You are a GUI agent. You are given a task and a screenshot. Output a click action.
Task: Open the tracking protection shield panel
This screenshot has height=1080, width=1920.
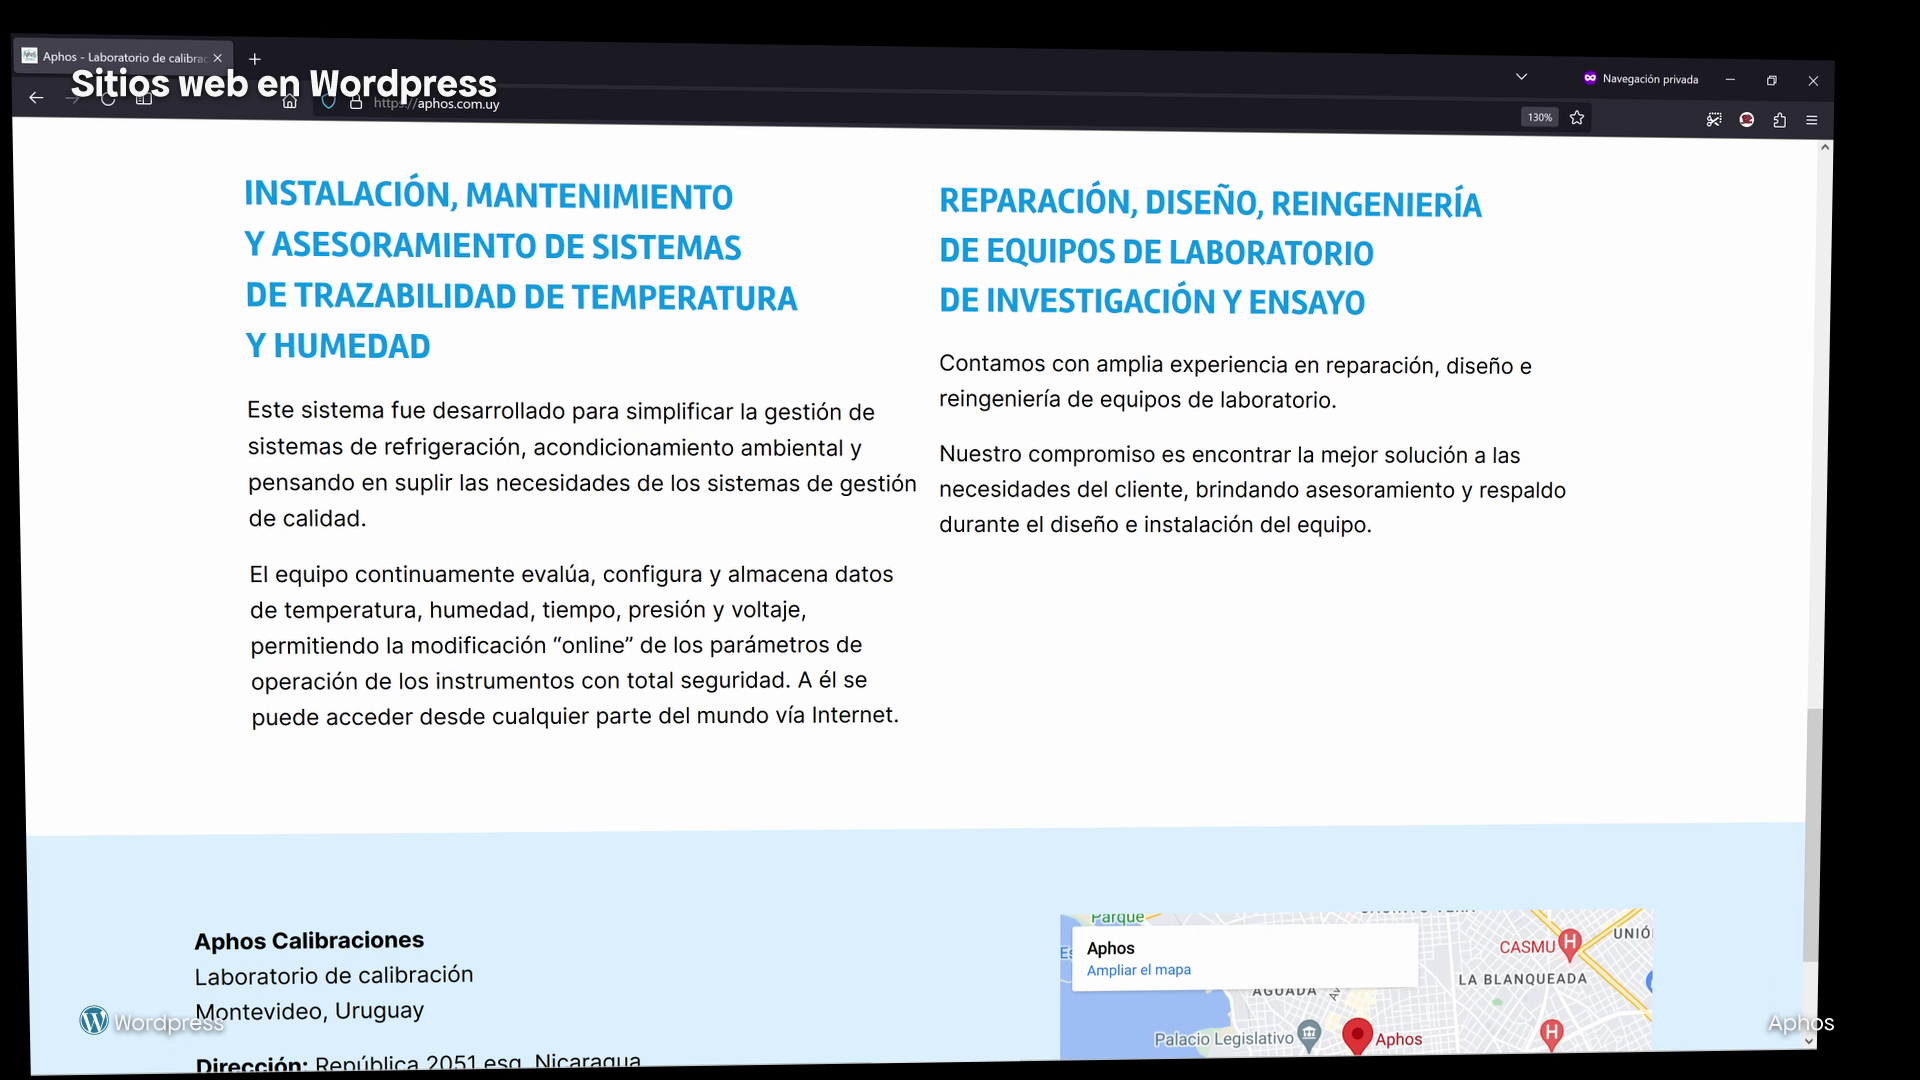[x=328, y=102]
